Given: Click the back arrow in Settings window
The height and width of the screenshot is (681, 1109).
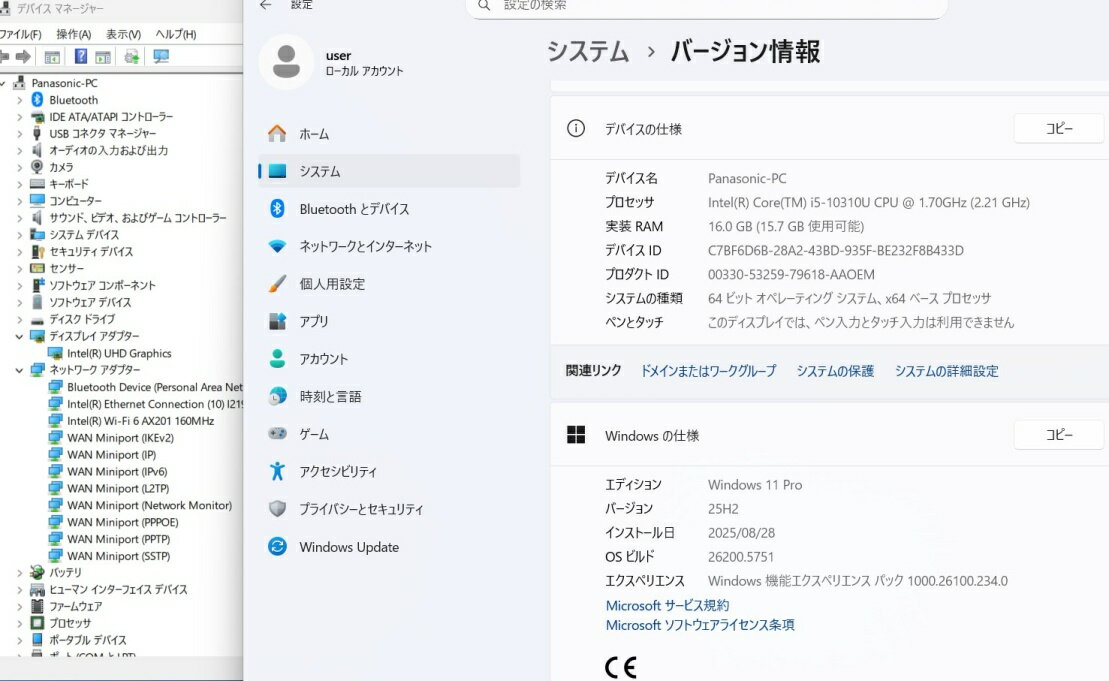Looking at the screenshot, I should 265,5.
